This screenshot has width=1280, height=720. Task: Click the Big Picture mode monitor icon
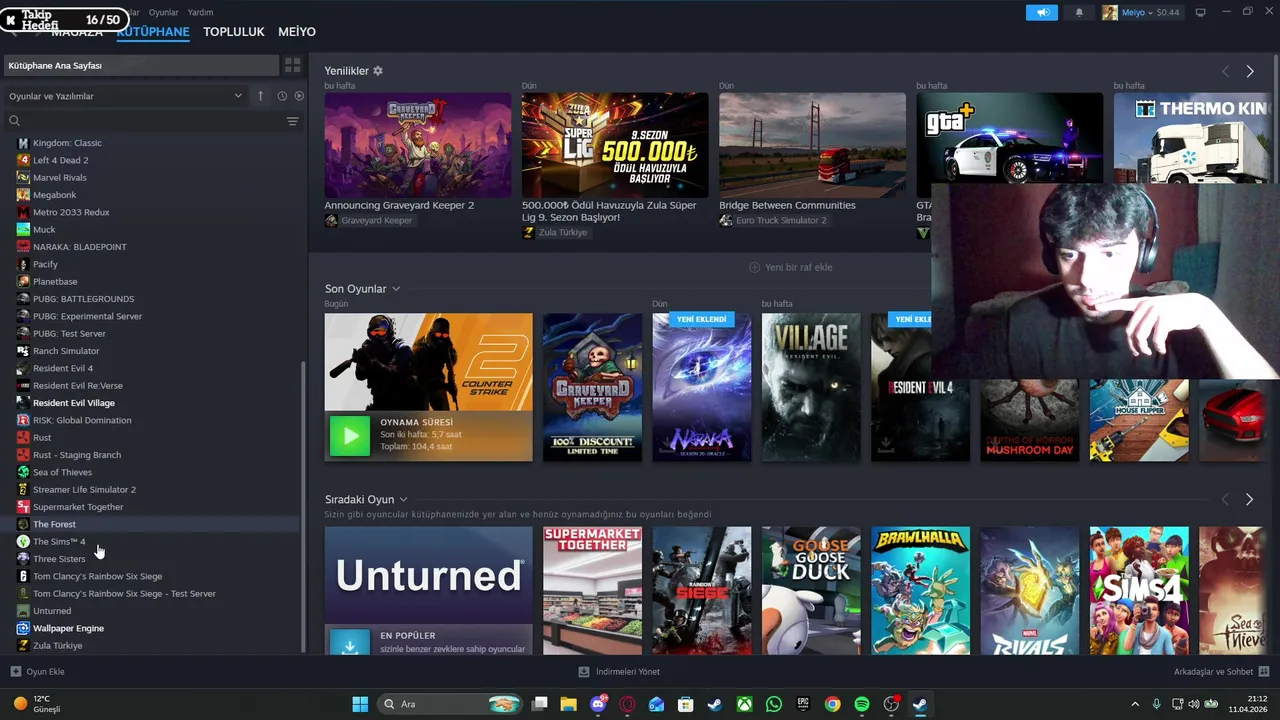coord(1201,12)
